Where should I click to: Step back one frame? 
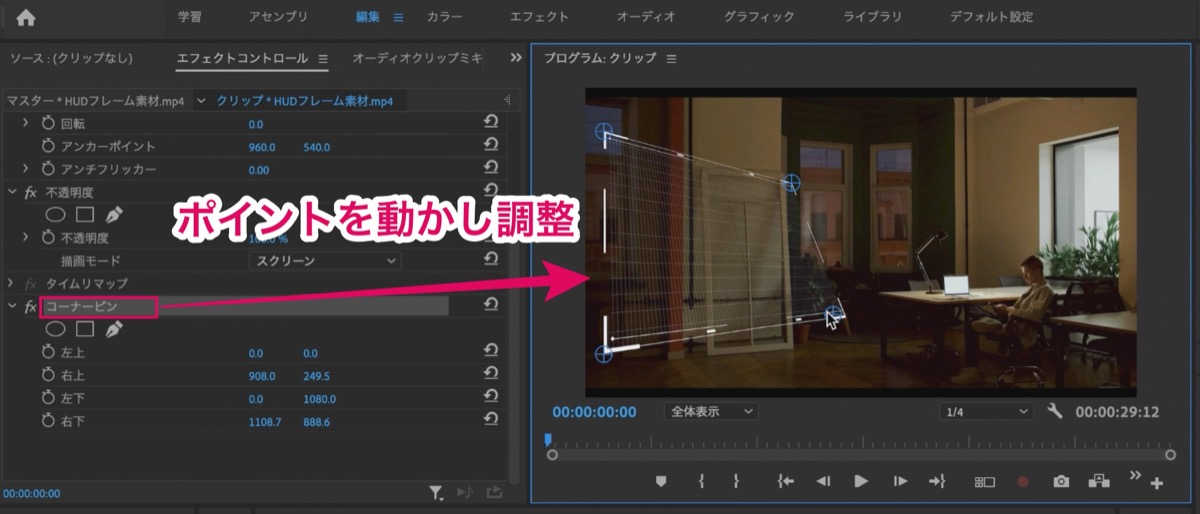pyautogui.click(x=823, y=481)
